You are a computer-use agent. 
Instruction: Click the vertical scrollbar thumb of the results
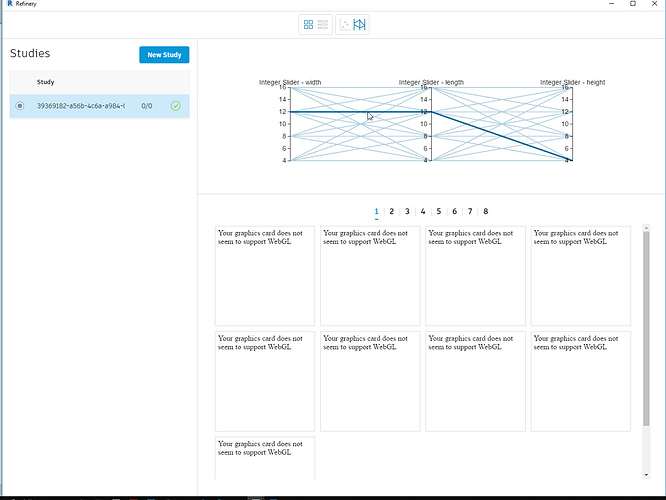pos(646,328)
